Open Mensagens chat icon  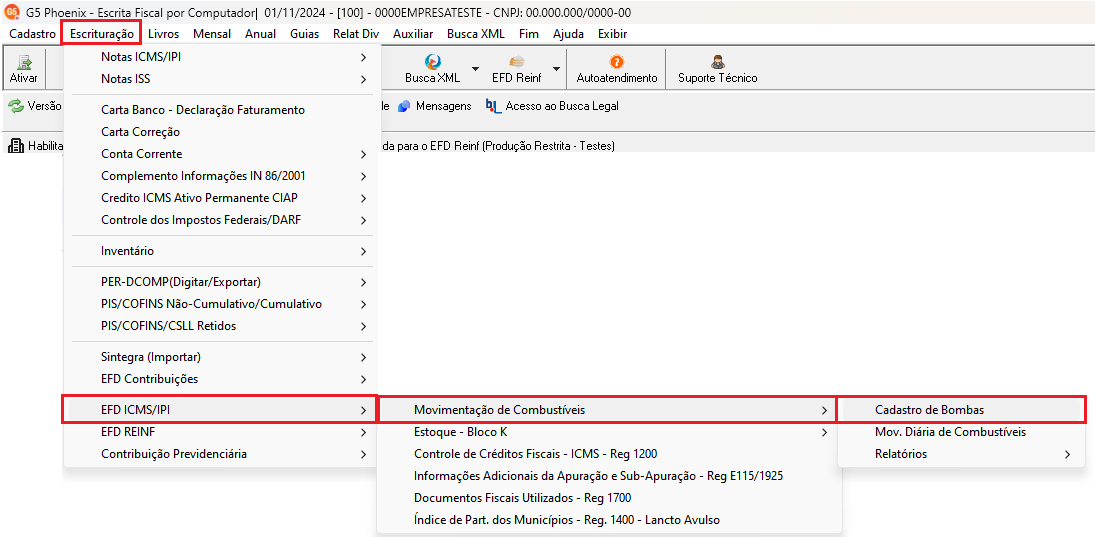pos(404,106)
